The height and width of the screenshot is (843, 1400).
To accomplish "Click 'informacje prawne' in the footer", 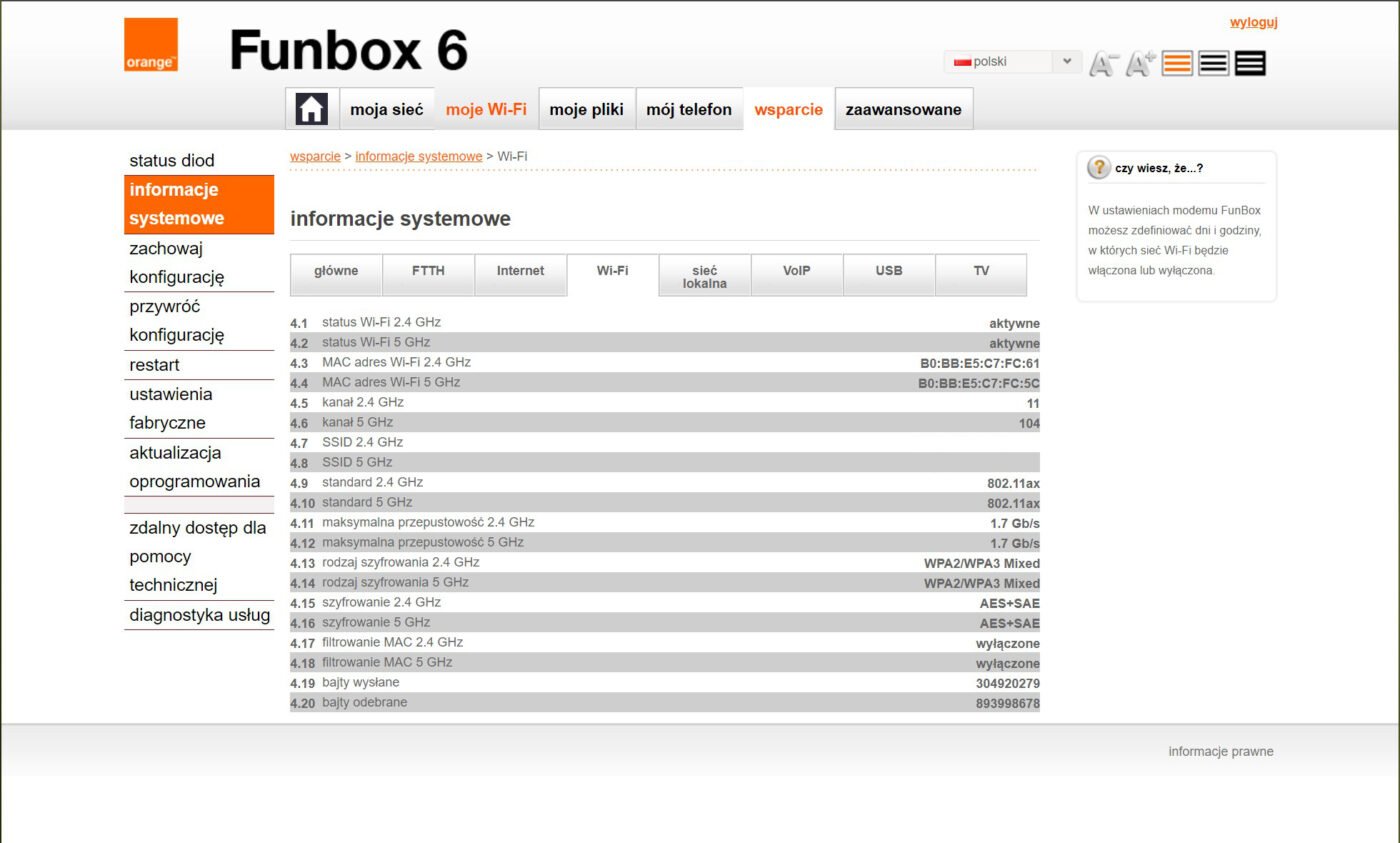I will click(1221, 751).
